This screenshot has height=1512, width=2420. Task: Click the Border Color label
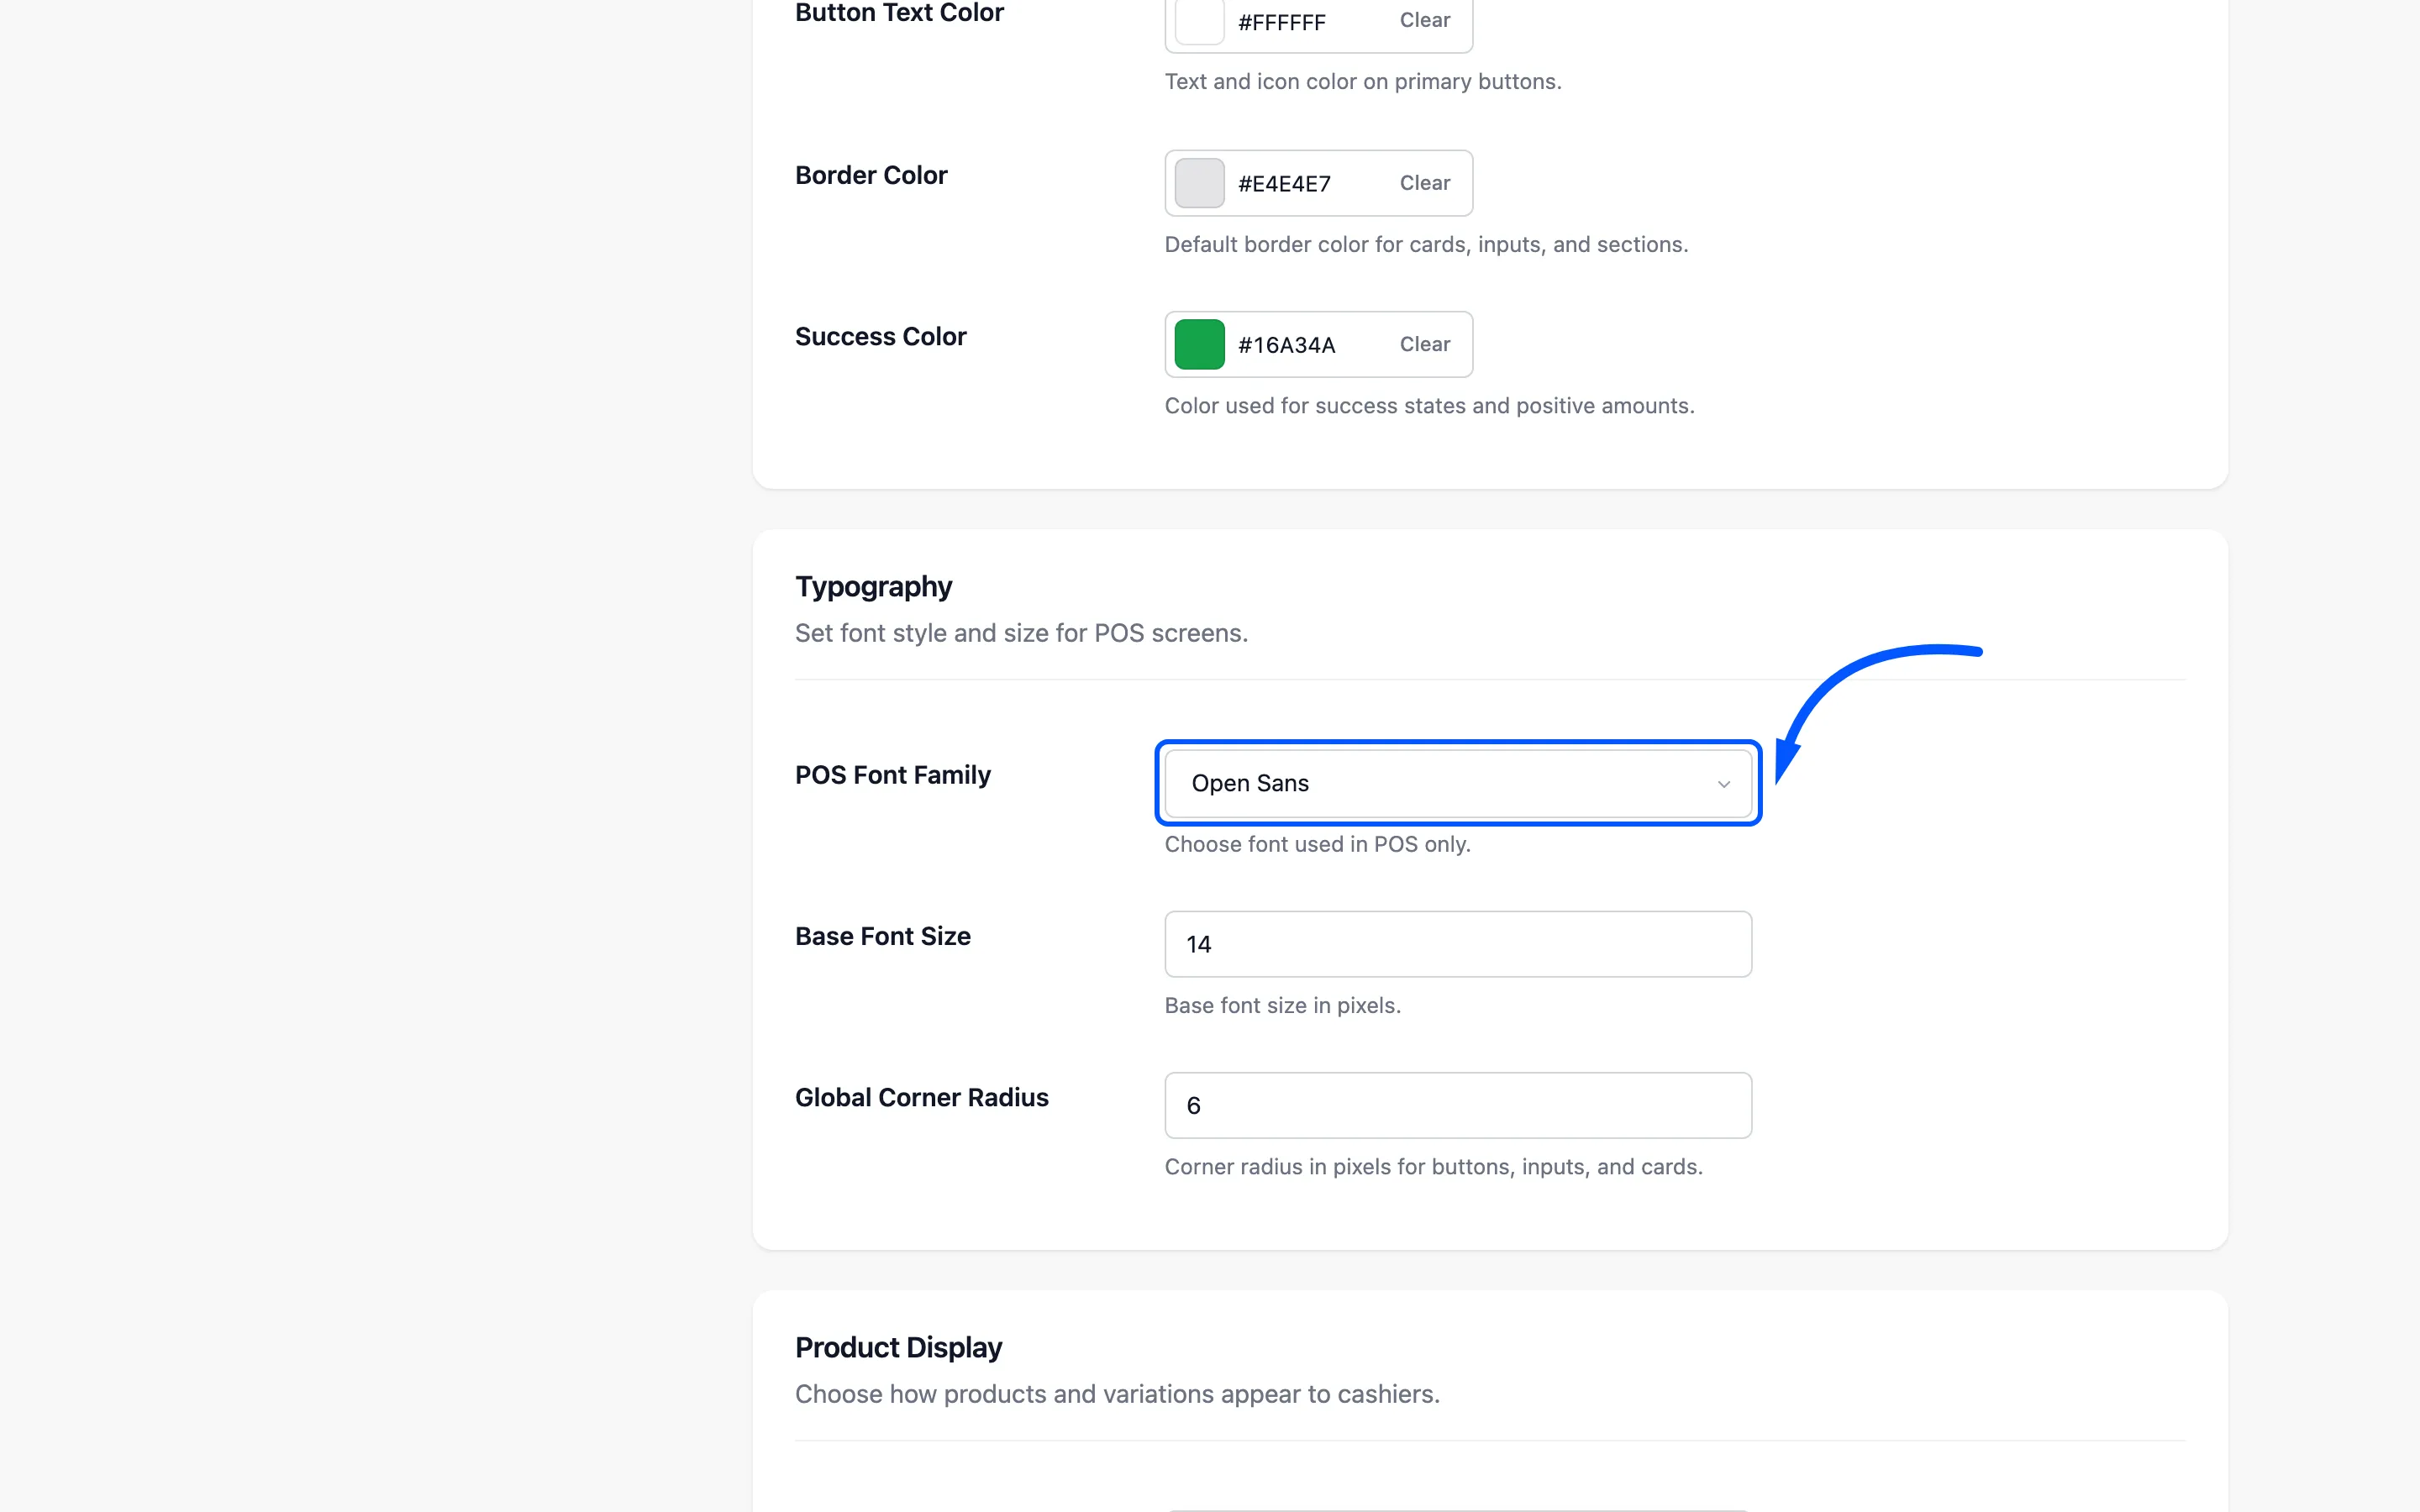(871, 175)
